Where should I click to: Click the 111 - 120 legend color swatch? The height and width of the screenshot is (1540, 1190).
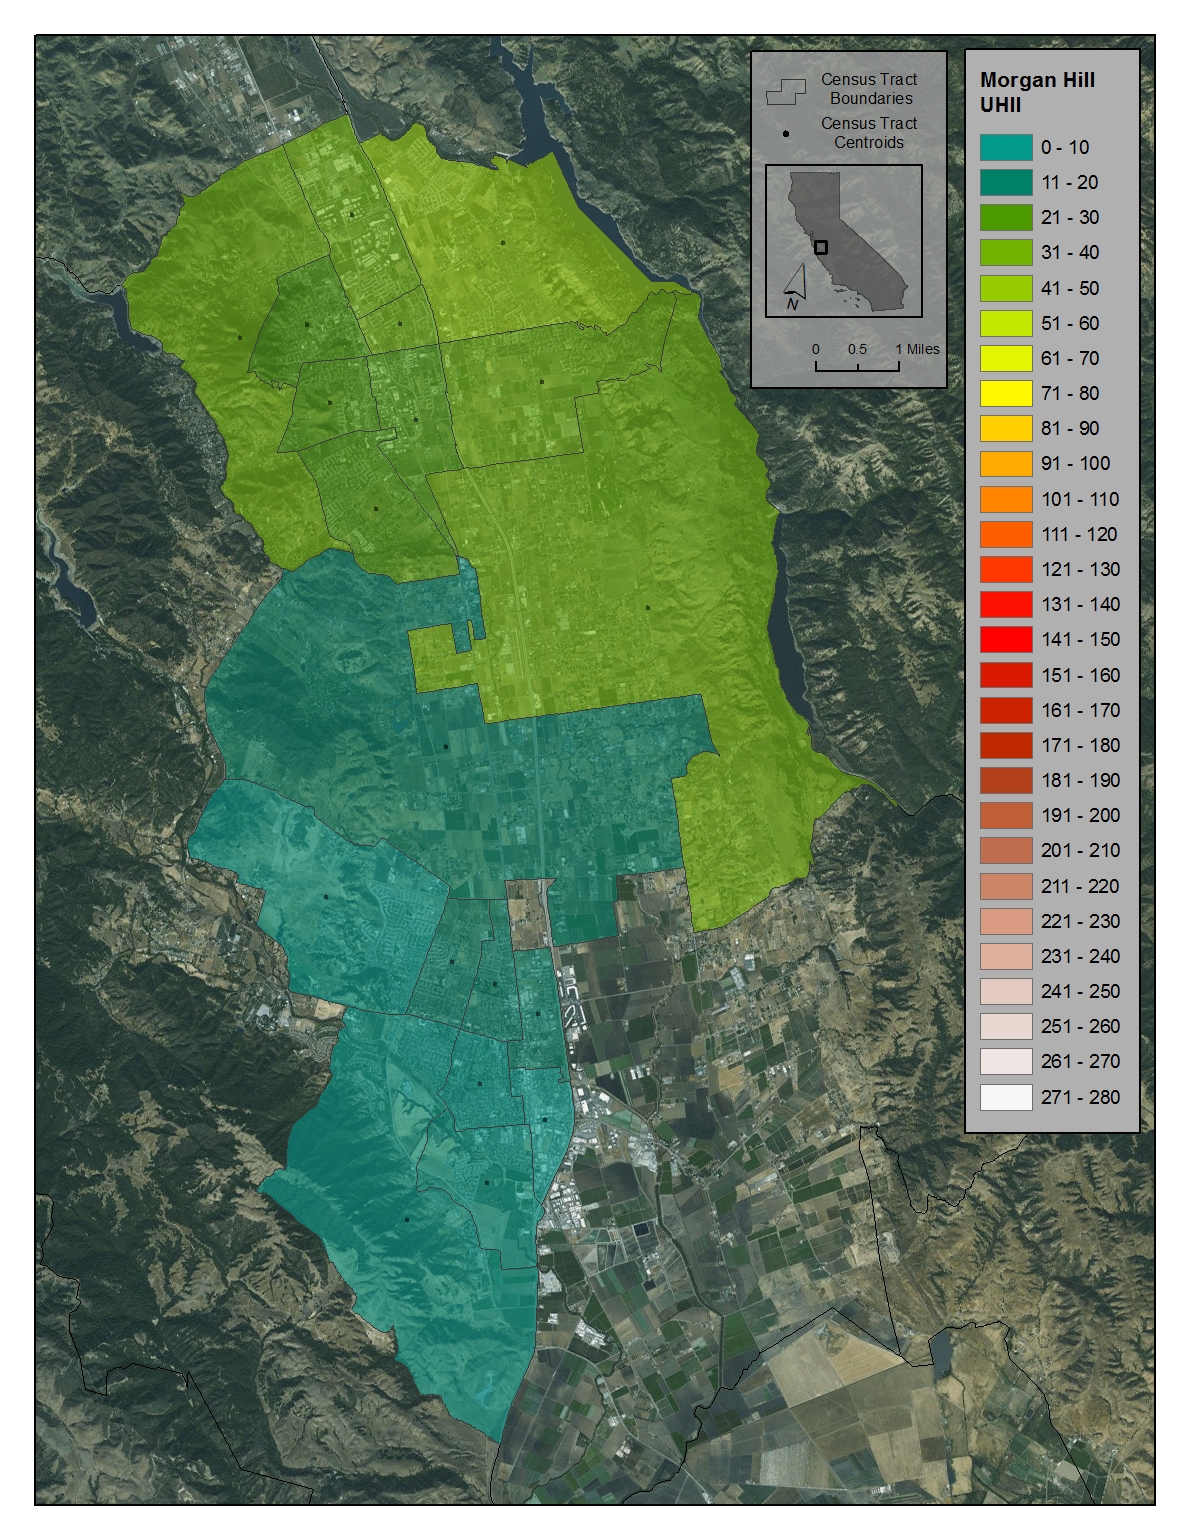[1005, 534]
